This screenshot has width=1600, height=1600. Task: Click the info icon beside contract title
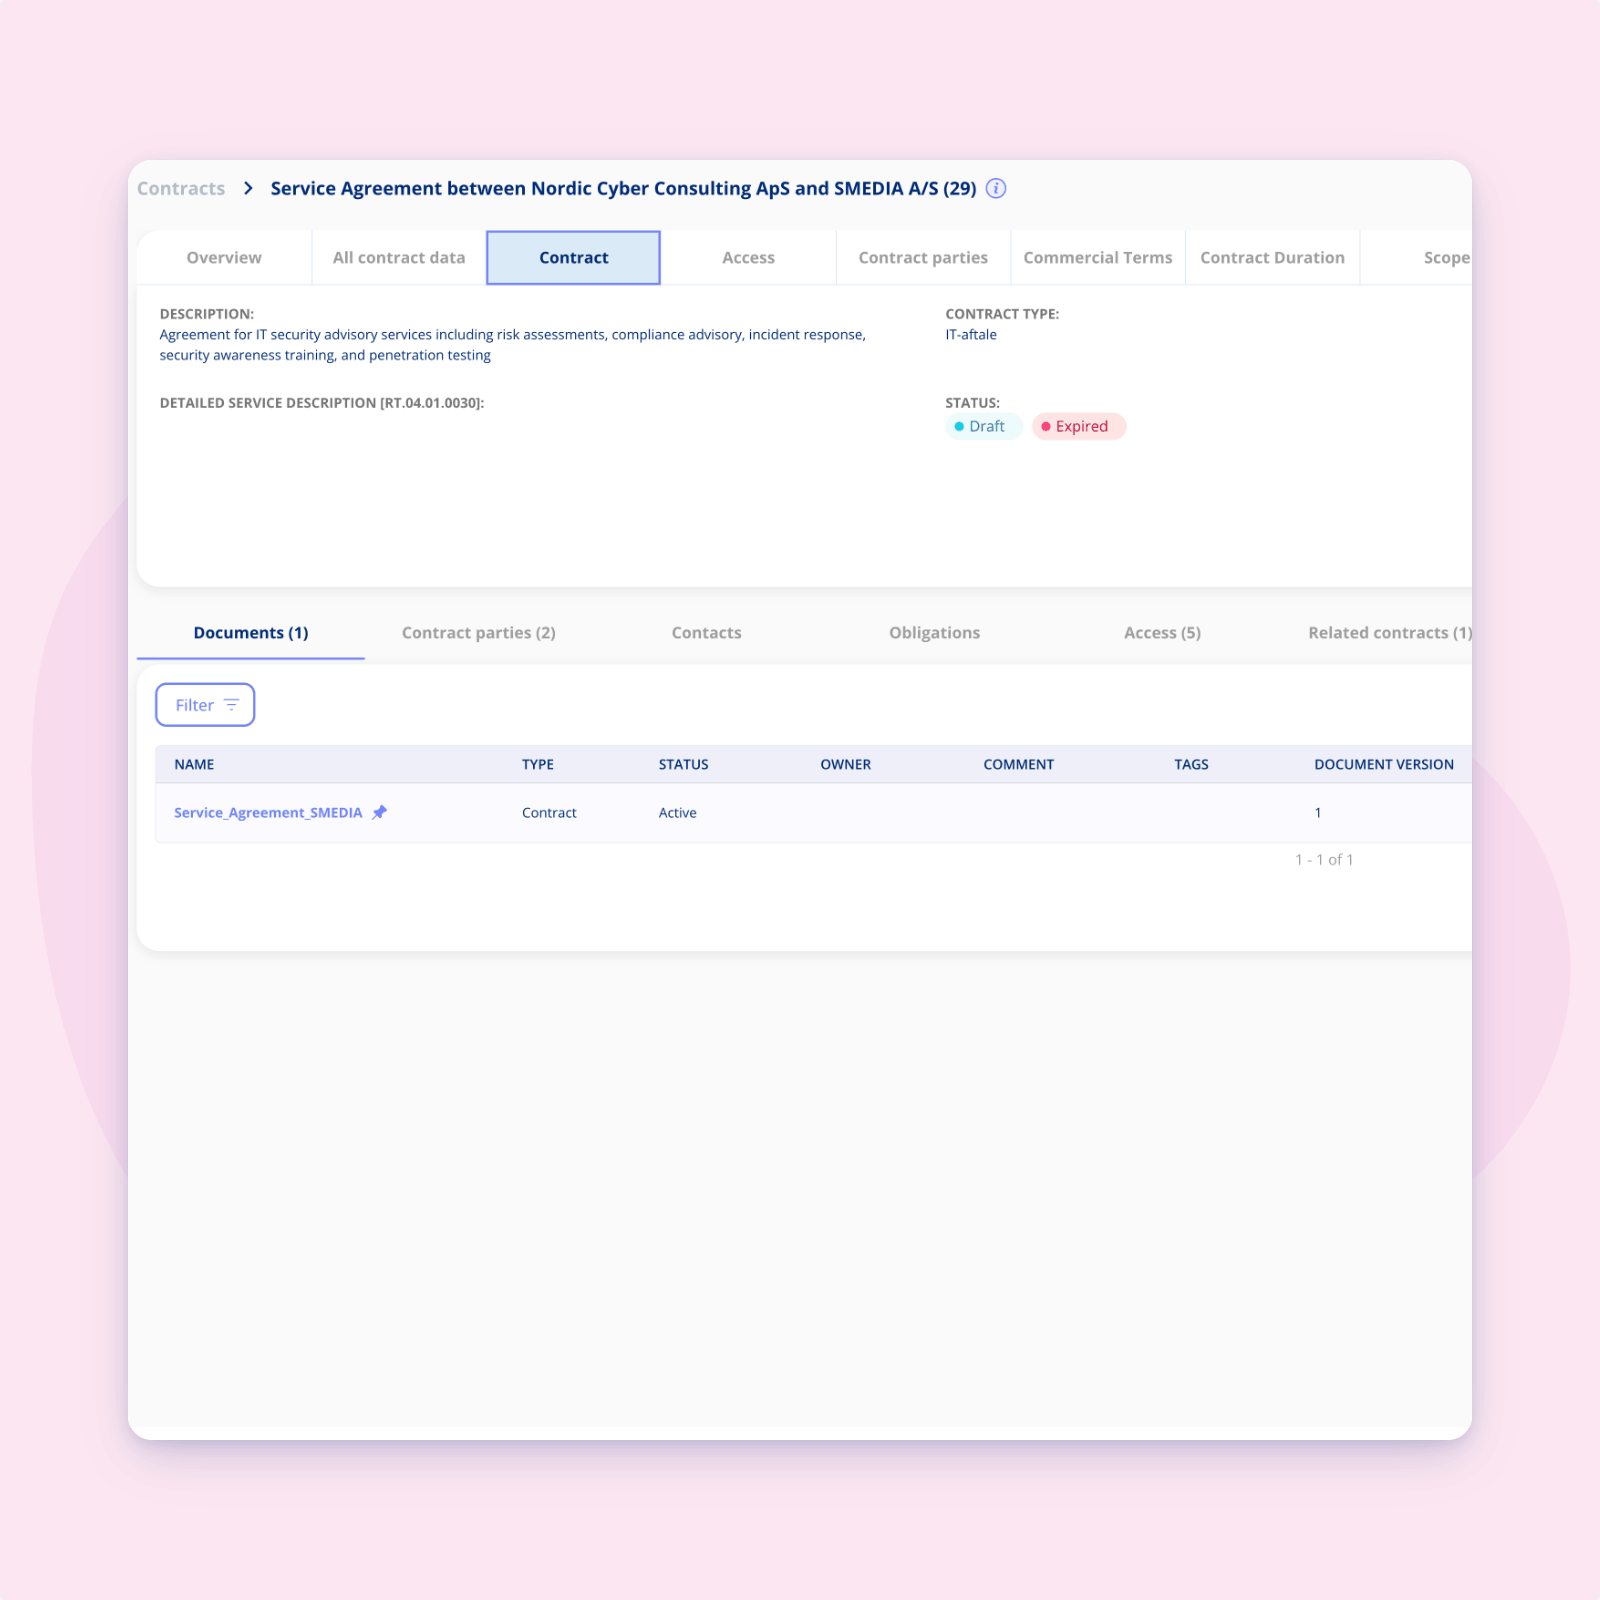tap(996, 188)
